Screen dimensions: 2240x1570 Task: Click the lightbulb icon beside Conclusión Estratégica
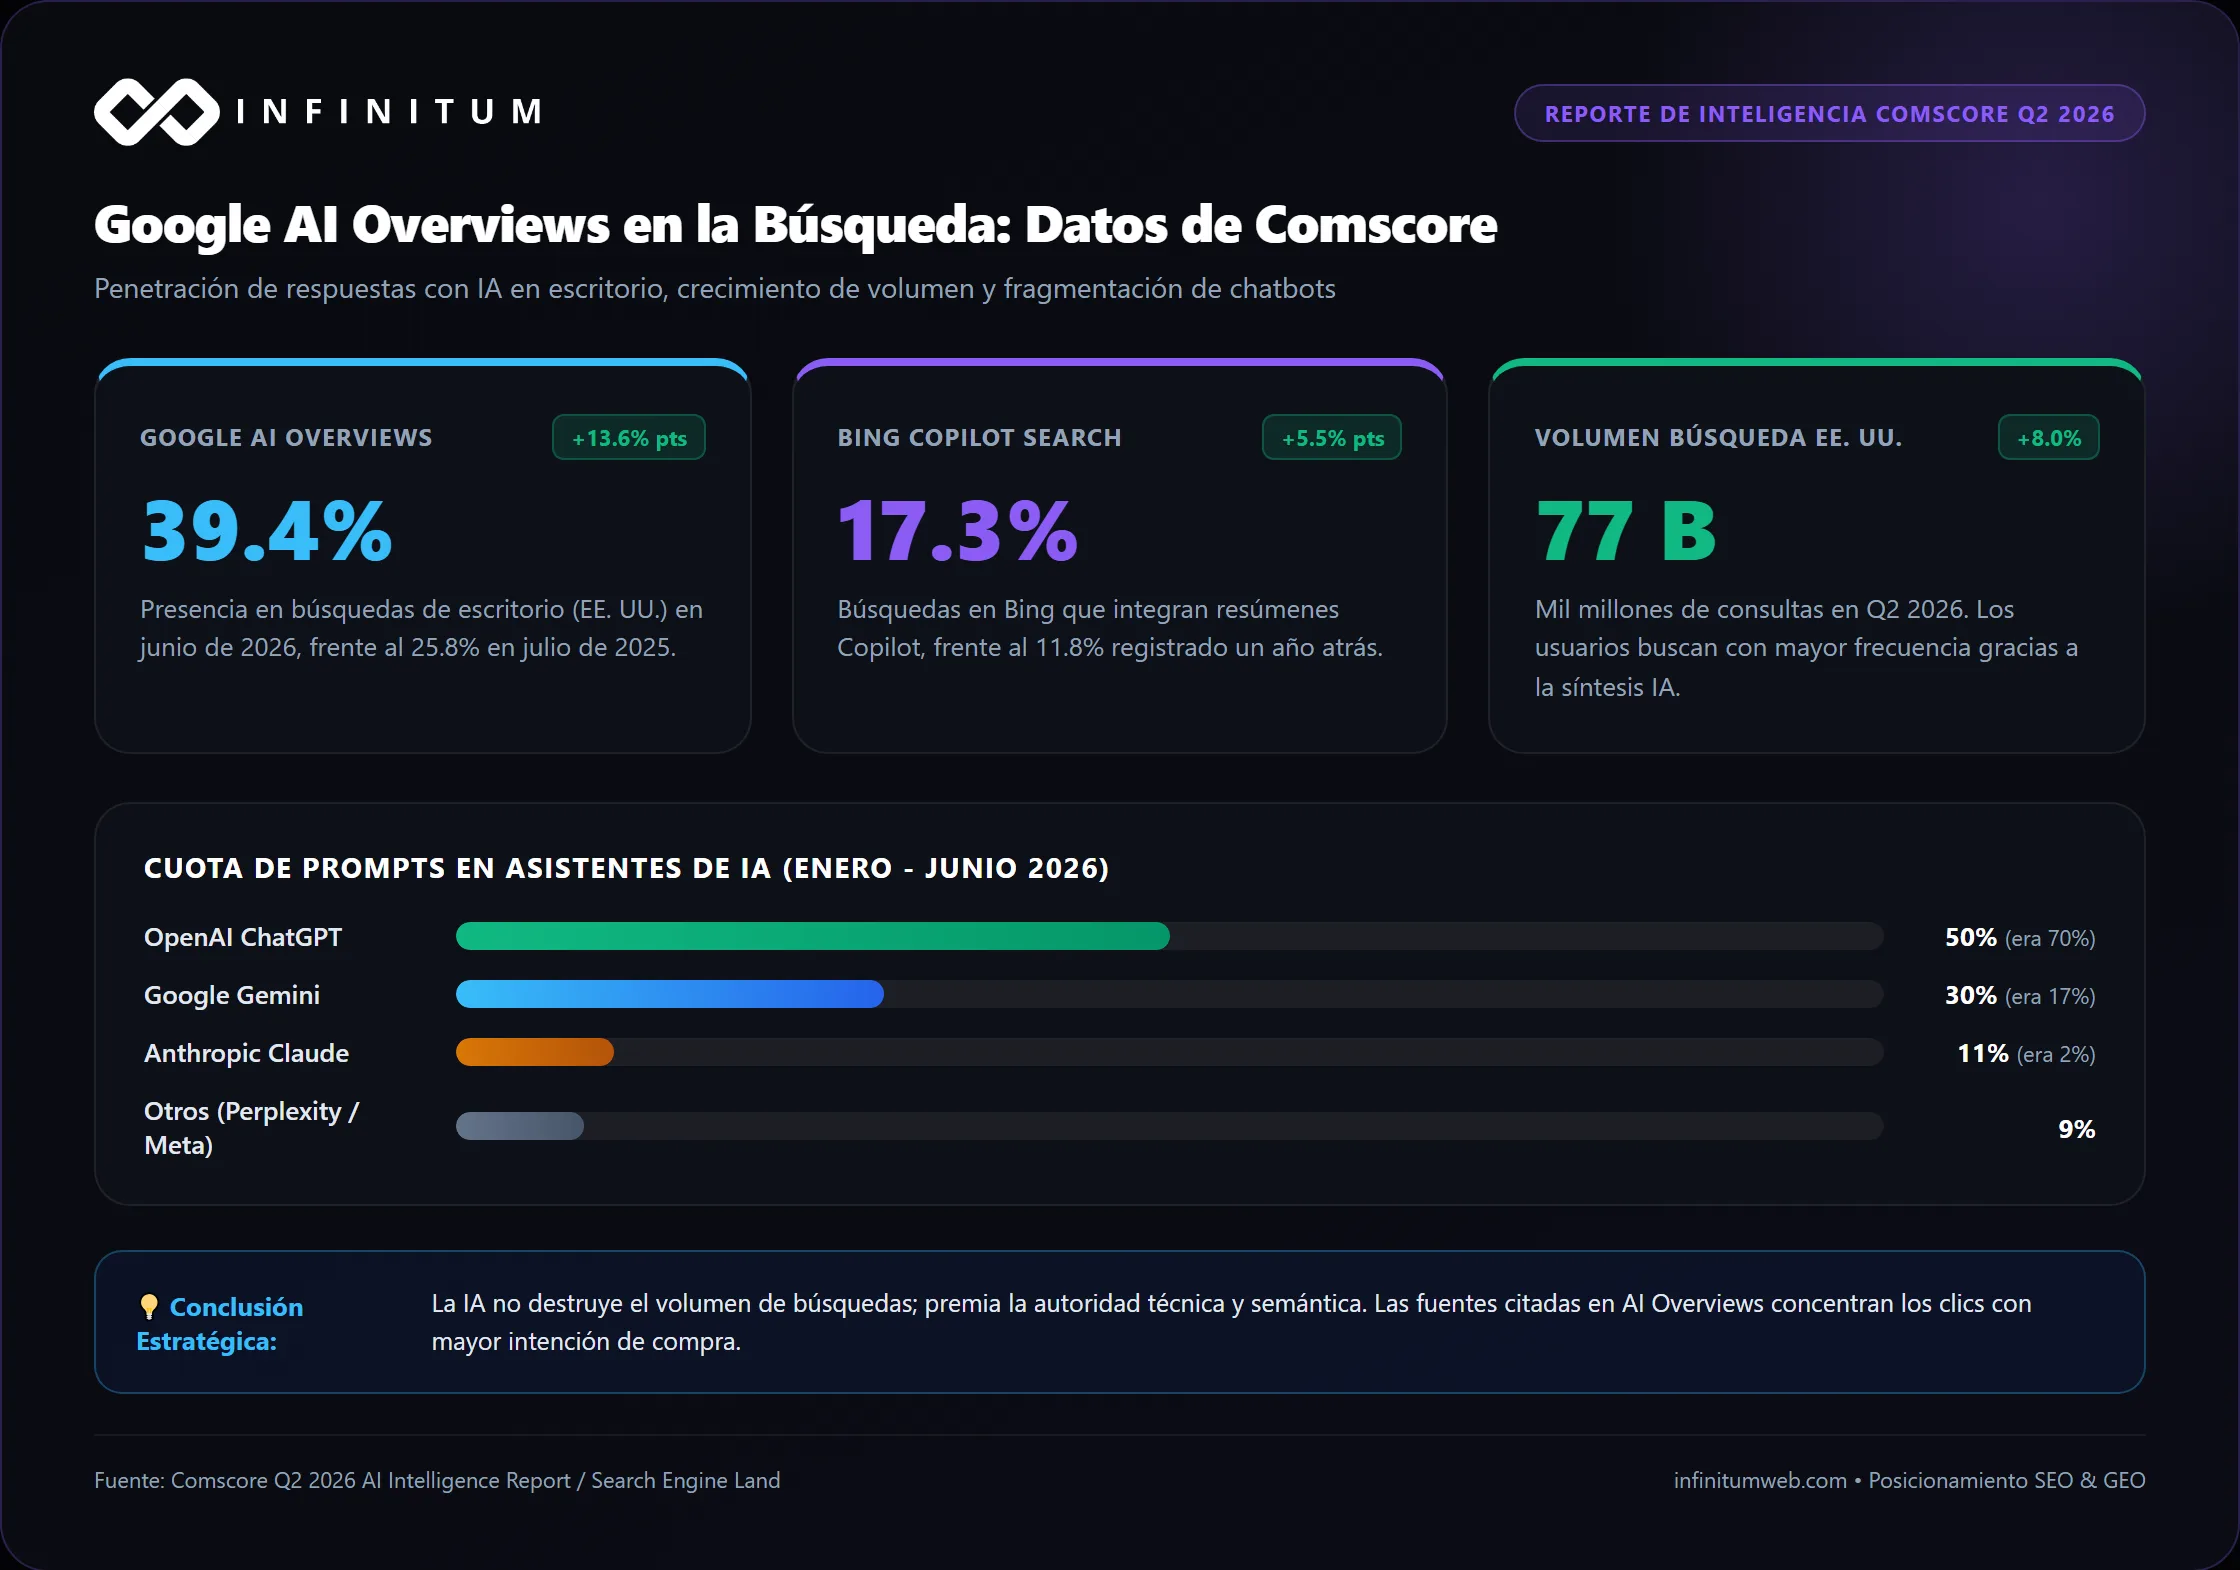[x=149, y=1306]
